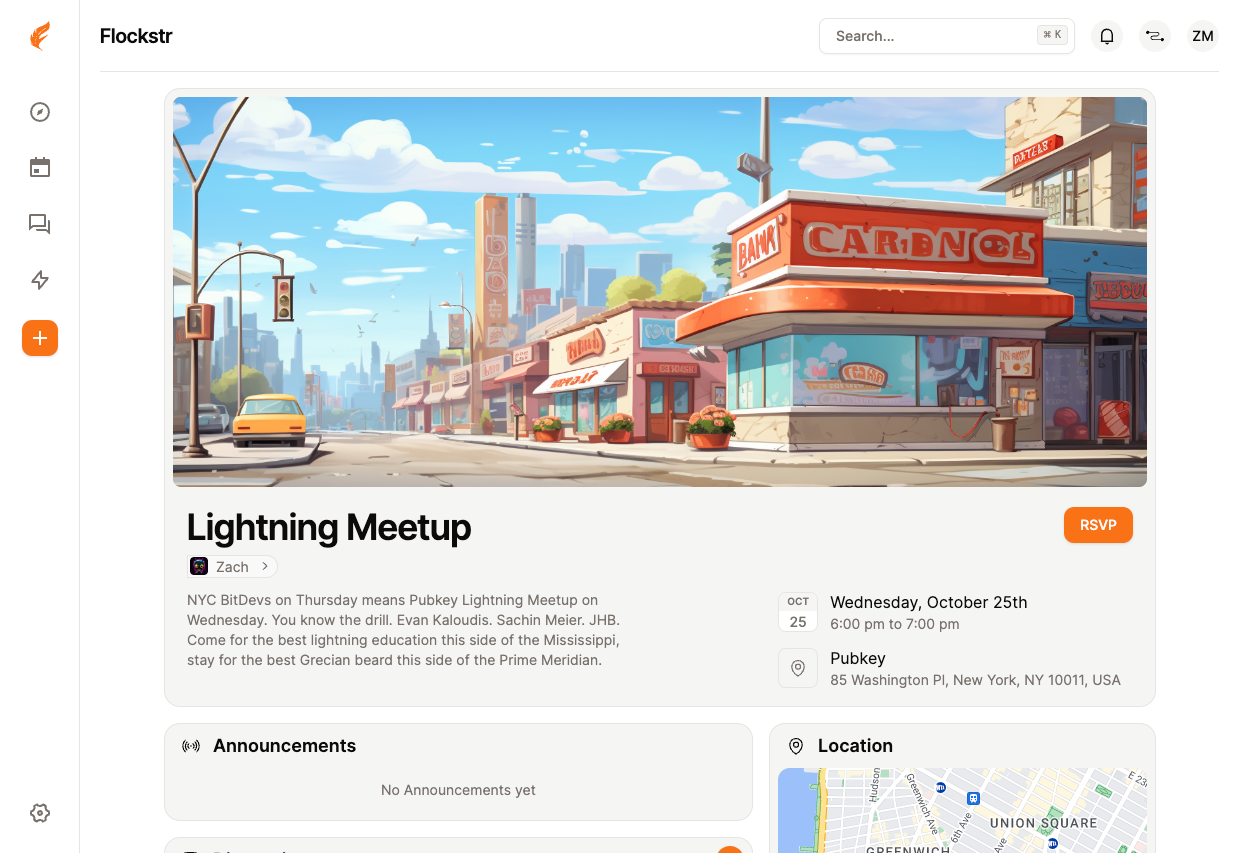The height and width of the screenshot is (853, 1239).
Task: Open notifications with the bell icon
Action: tap(1107, 36)
